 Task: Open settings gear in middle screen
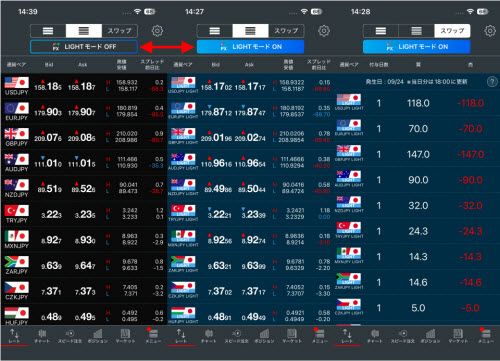324,31
